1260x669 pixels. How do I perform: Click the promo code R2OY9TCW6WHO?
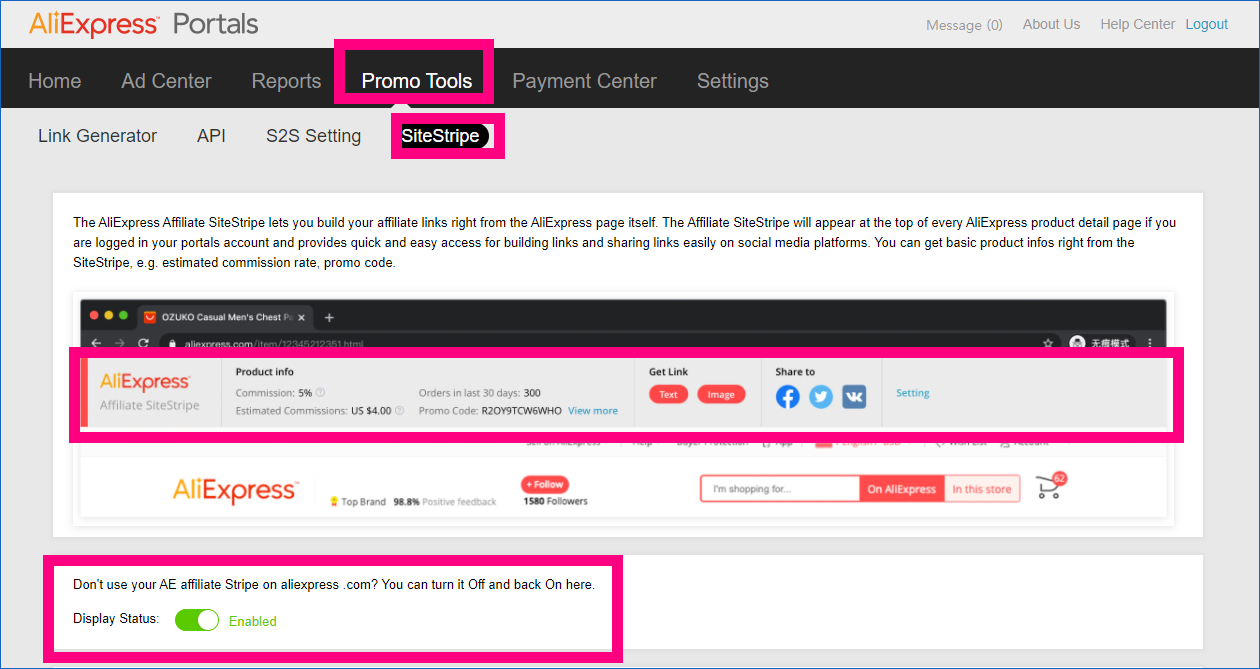(x=521, y=411)
